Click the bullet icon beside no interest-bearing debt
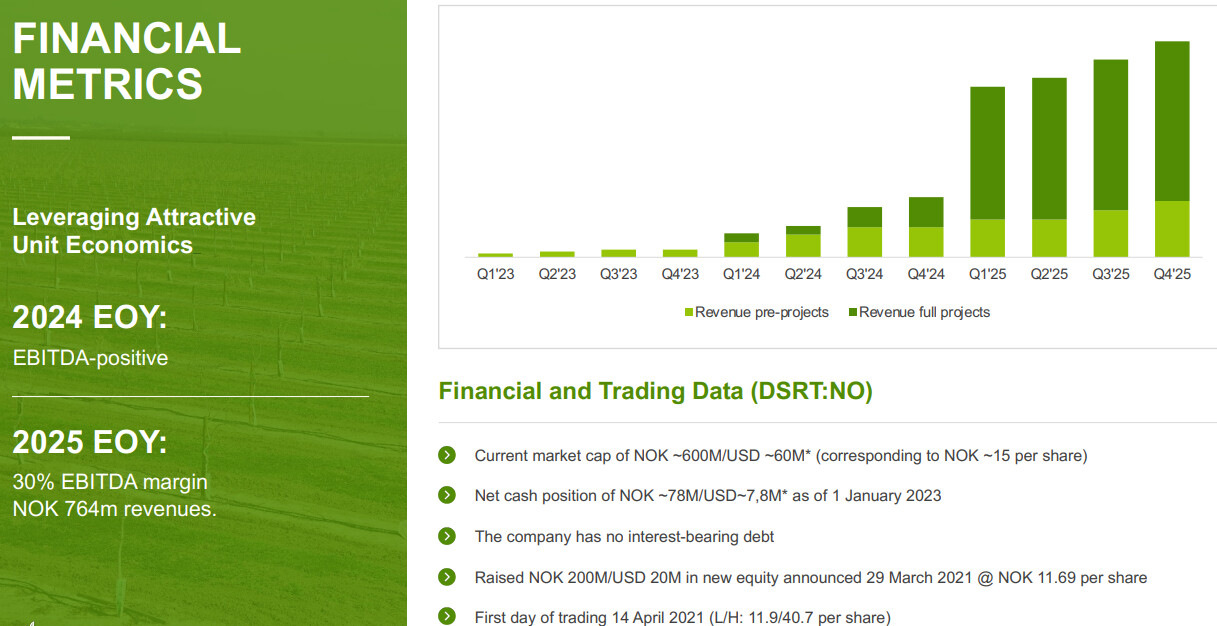Viewport: 1217px width, 626px height. pos(447,536)
